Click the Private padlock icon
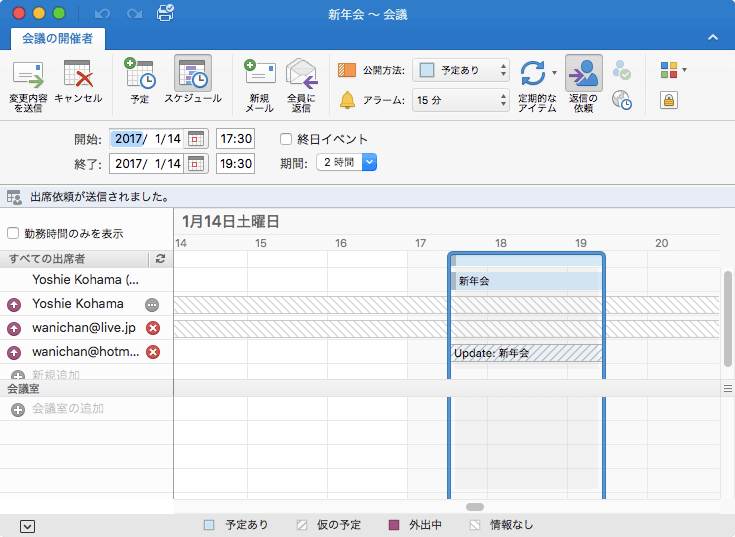This screenshot has width=735, height=537. coord(669,100)
